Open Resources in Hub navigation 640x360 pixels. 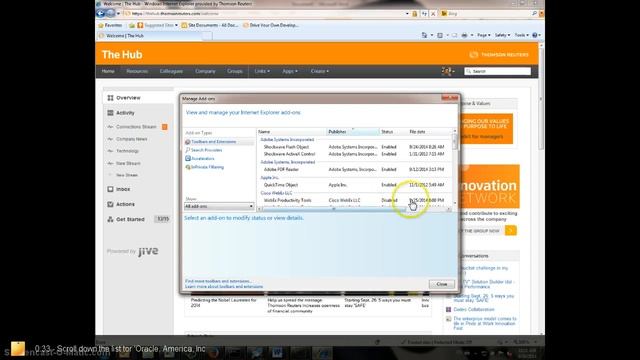point(137,71)
